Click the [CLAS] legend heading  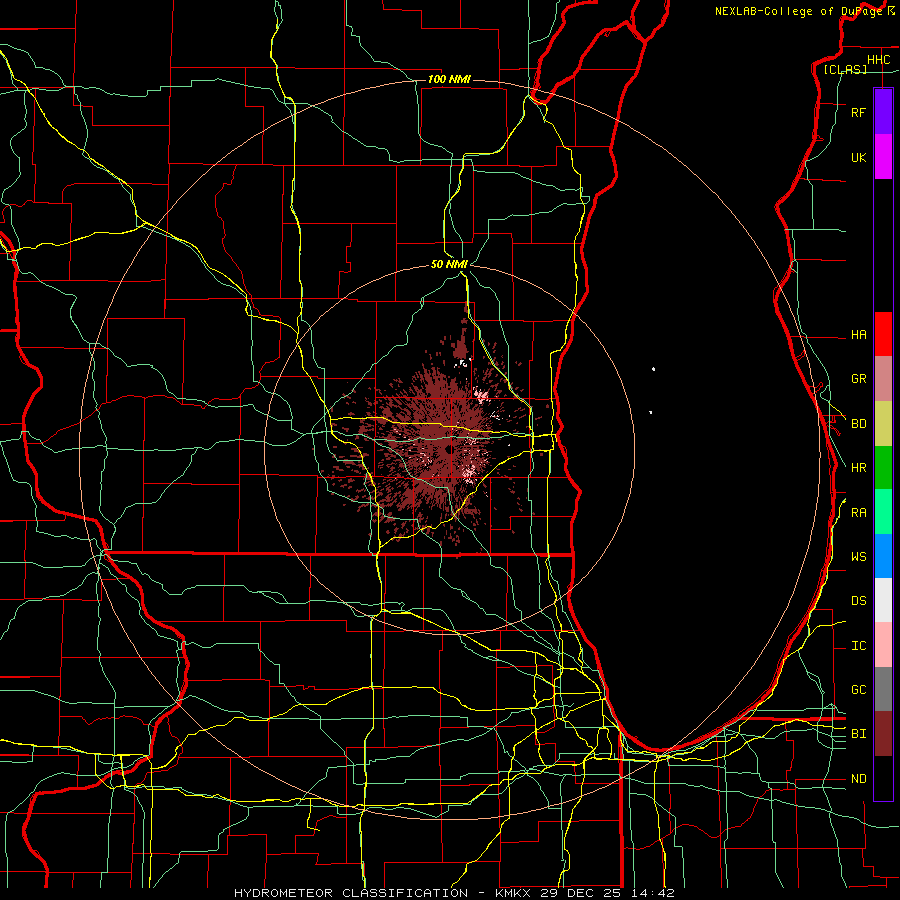[x=845, y=69]
